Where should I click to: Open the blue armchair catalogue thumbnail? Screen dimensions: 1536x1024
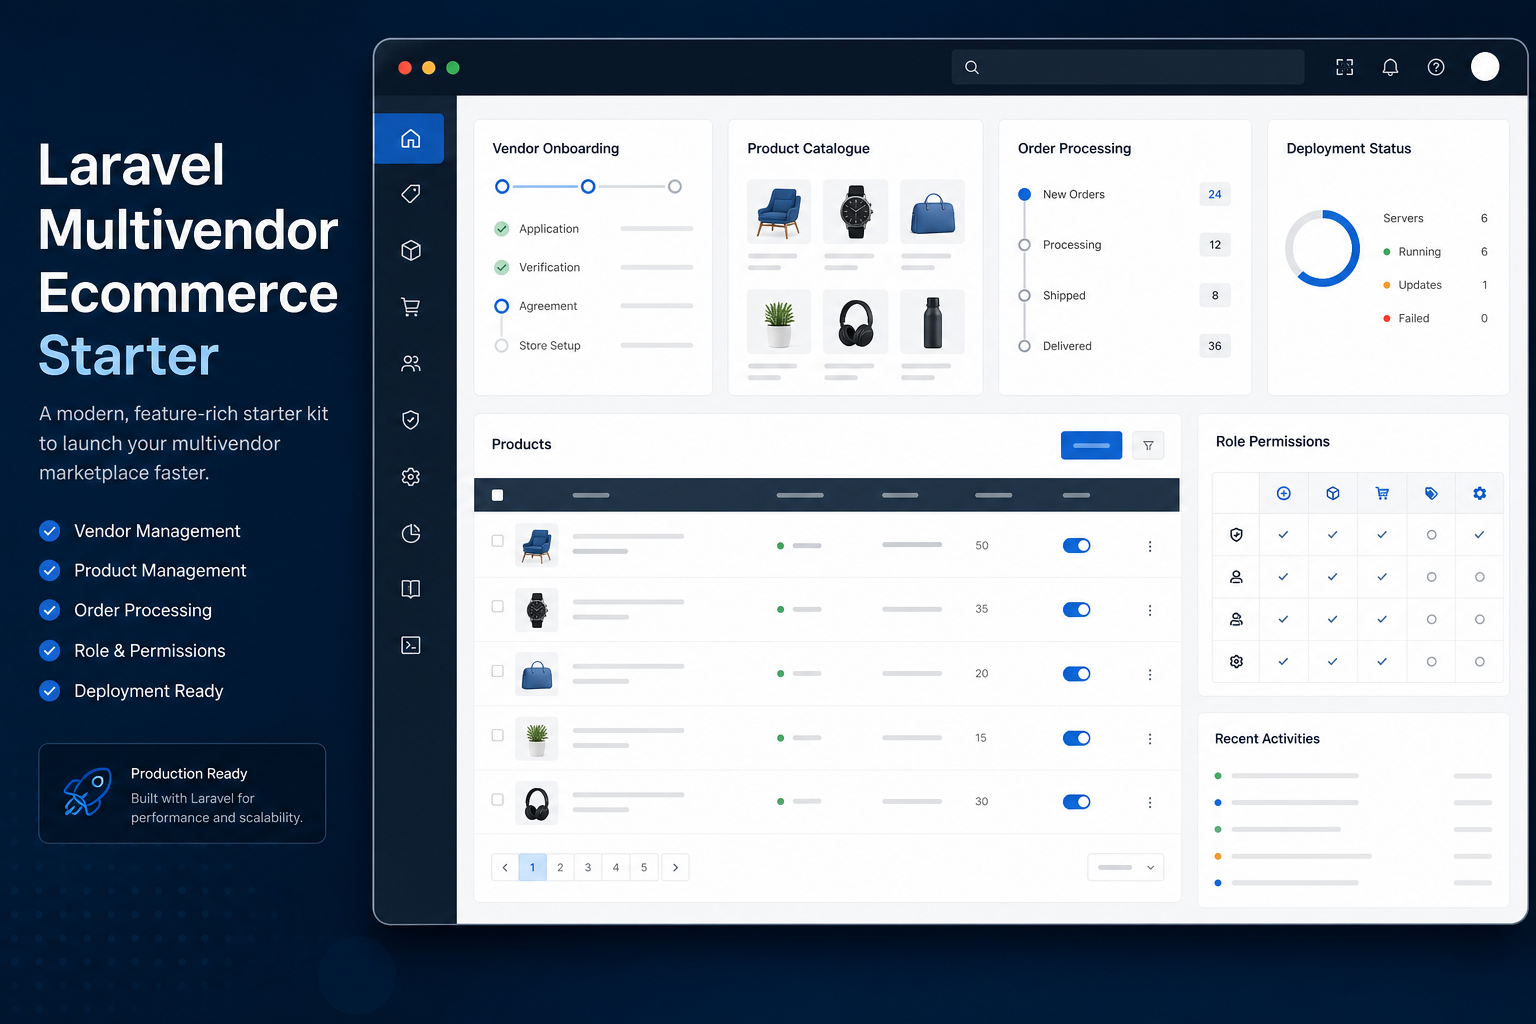coord(779,211)
